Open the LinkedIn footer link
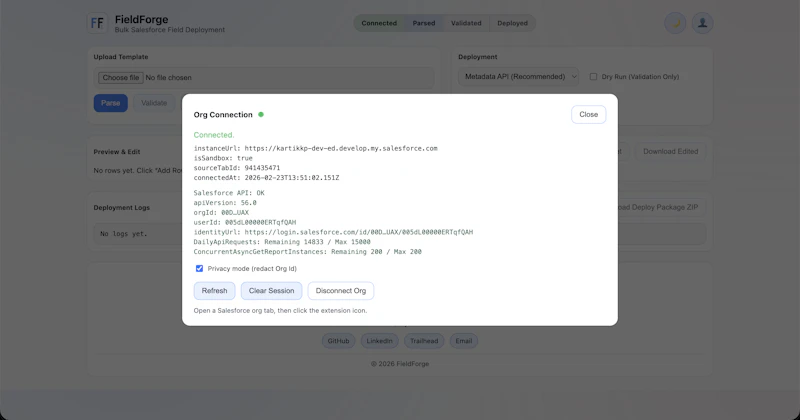Viewport: 800px width, 420px height. 379,341
